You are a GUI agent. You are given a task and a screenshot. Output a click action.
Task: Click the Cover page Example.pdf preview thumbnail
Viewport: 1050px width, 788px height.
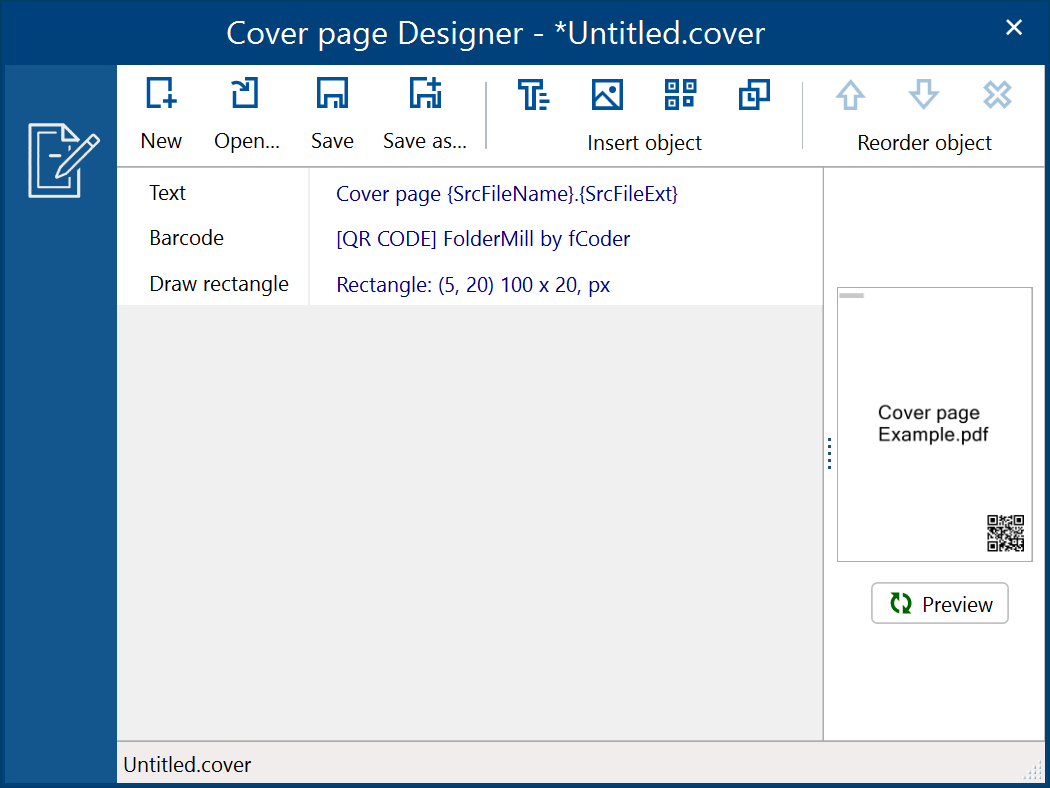(934, 424)
